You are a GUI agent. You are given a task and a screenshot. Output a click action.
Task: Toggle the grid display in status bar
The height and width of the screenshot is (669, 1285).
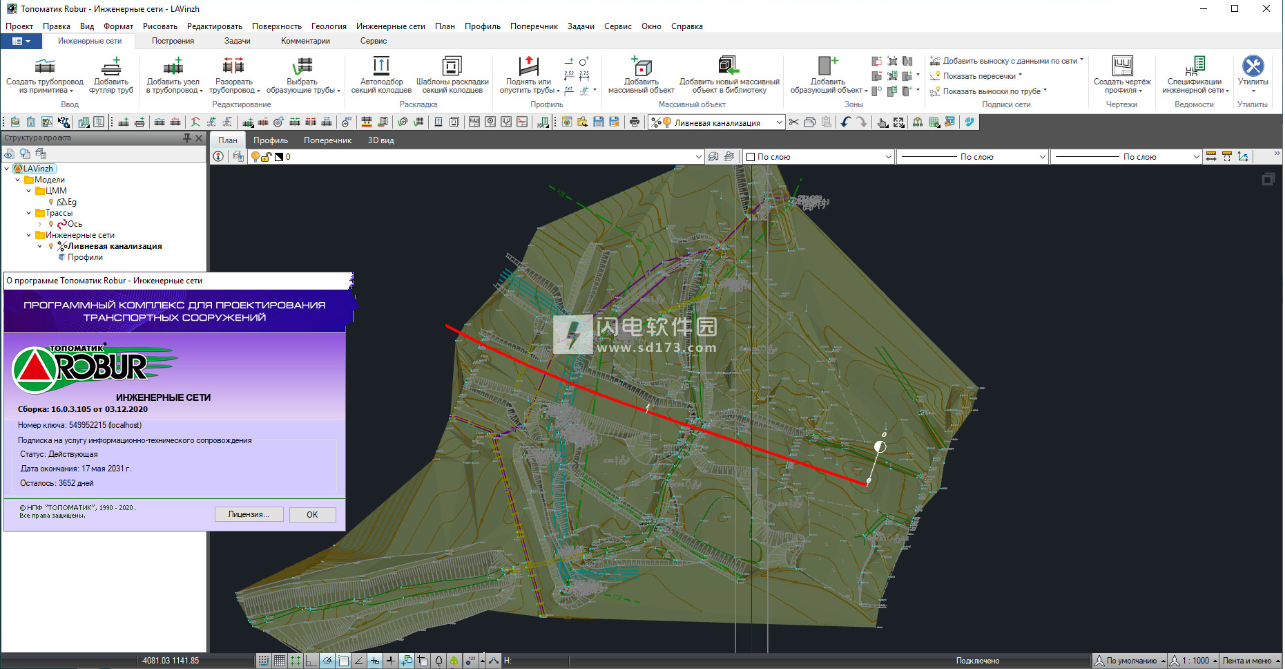pyautogui.click(x=280, y=661)
